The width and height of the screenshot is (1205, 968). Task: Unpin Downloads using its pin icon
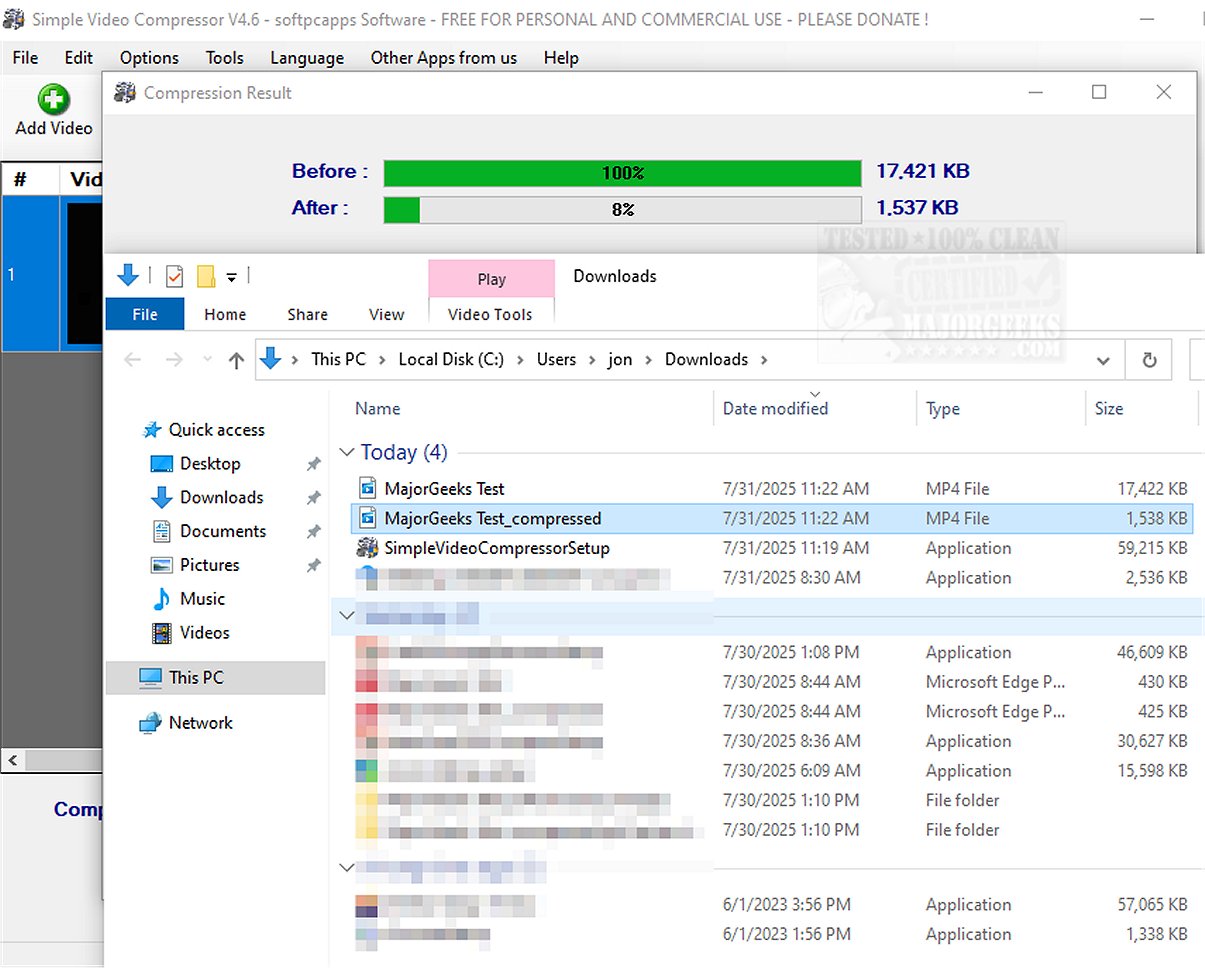(x=313, y=498)
